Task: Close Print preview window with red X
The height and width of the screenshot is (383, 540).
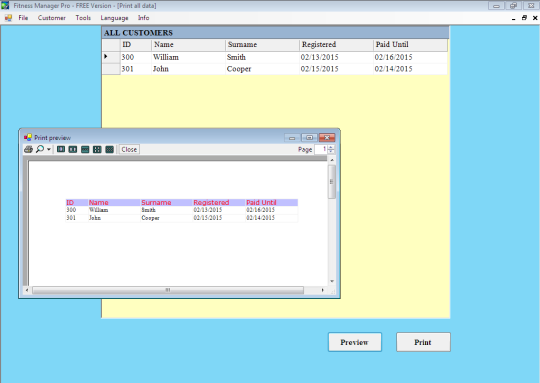Action: pos(327,138)
